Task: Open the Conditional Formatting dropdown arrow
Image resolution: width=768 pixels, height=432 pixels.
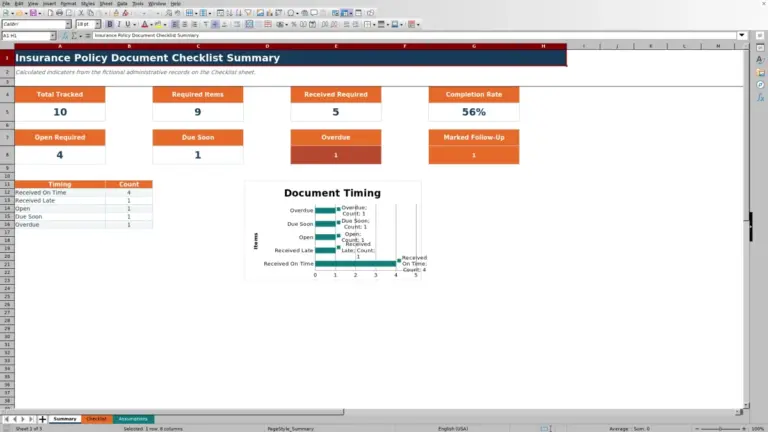Action: 418,24
